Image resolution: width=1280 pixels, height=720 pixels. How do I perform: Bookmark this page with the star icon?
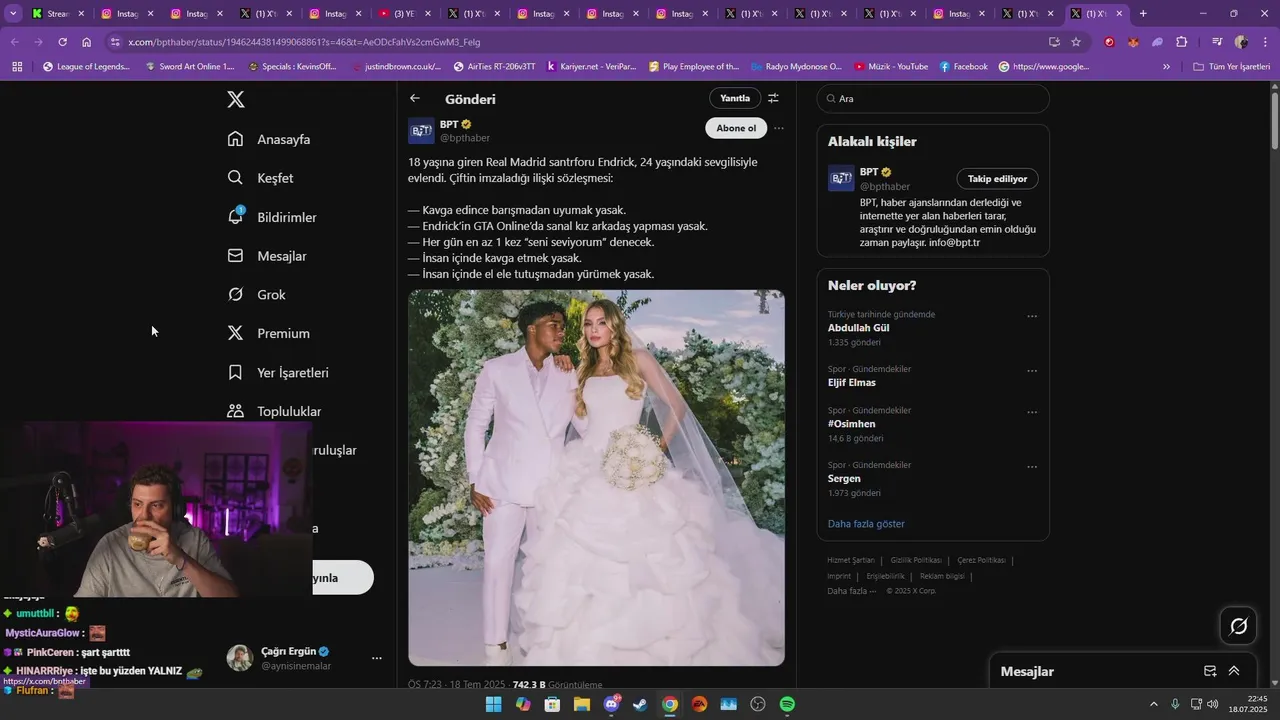[1076, 42]
